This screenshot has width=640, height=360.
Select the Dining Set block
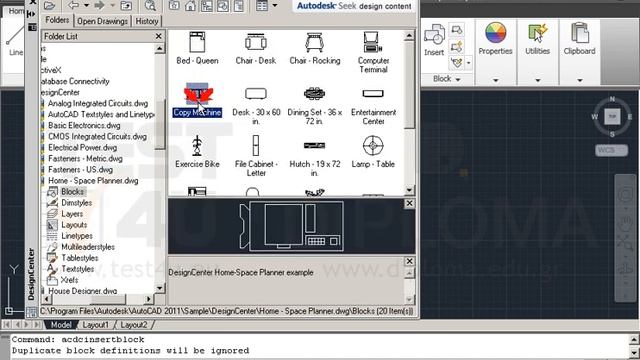(315, 105)
